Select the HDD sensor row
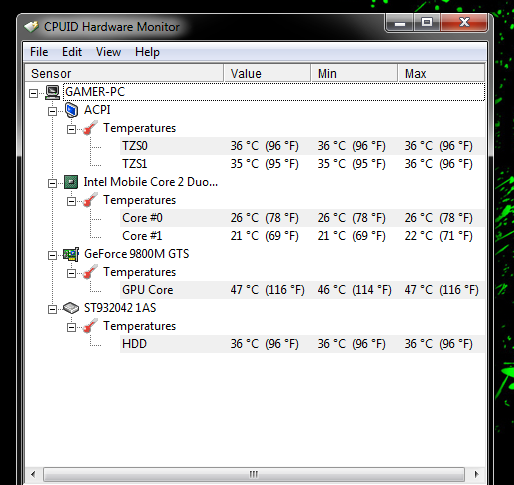Screen dimensions: 514x485 pos(302,344)
